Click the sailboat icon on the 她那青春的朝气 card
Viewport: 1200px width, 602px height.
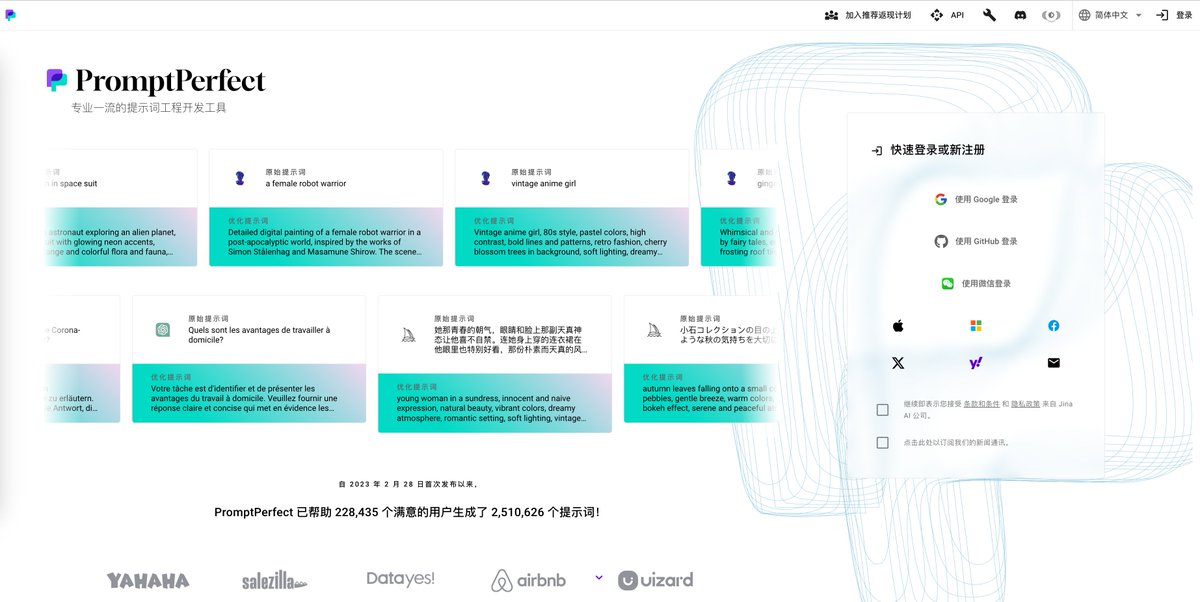[408, 335]
